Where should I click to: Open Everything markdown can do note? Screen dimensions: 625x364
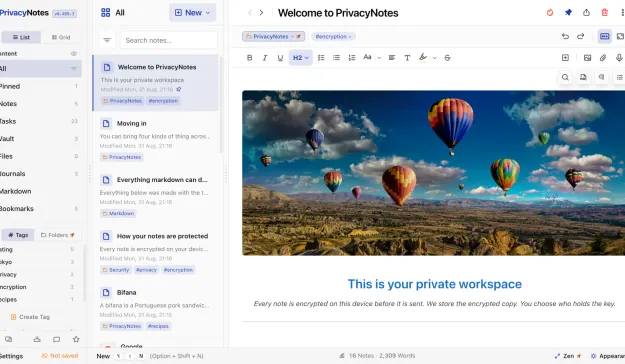tap(155, 196)
